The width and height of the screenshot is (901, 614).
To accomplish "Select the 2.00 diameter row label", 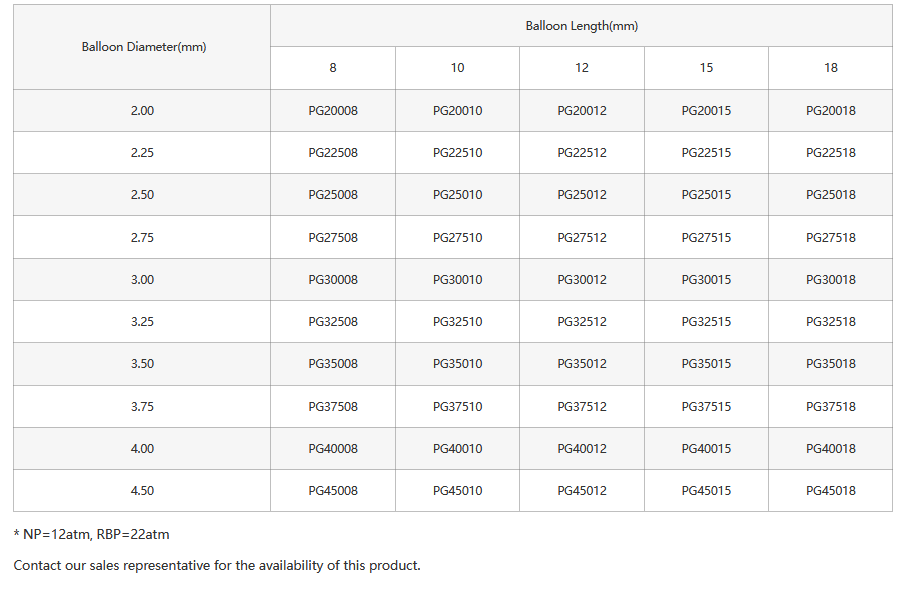I will (x=142, y=111).
